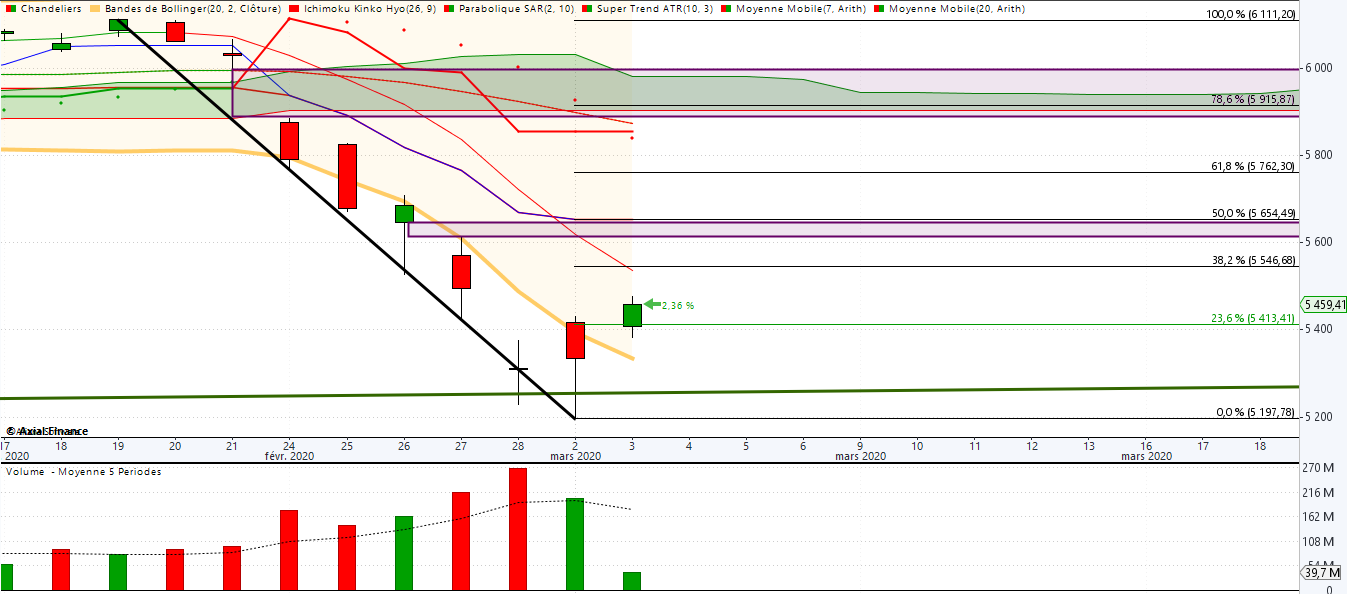Screen dimensions: 1347x594
Task: Click the tallest red volume bar on 28
Action: coord(518,529)
